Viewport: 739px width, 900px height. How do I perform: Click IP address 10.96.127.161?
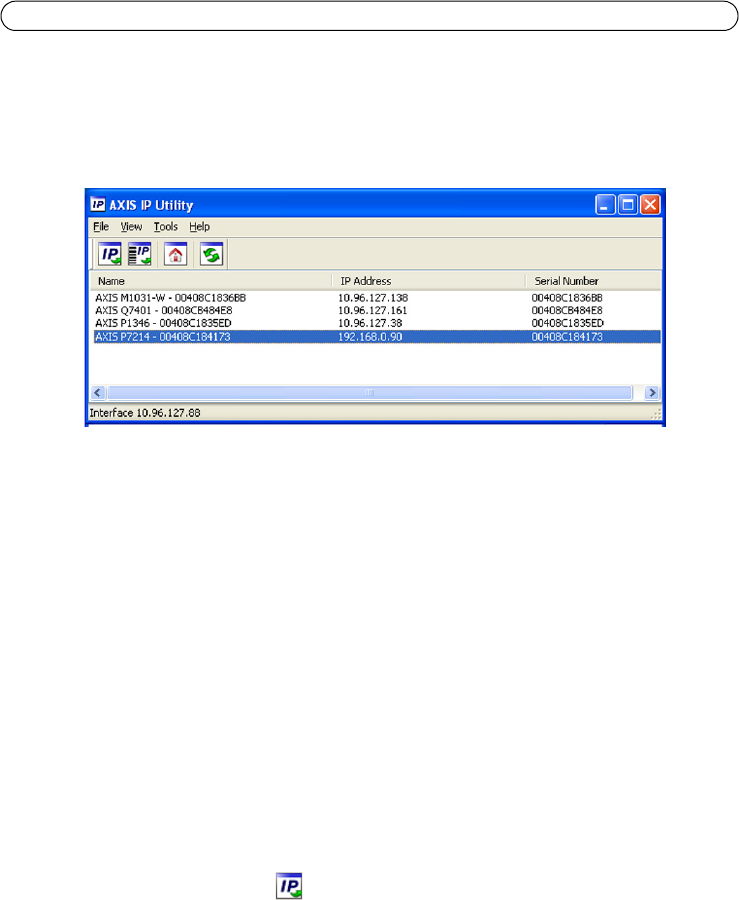372,311
